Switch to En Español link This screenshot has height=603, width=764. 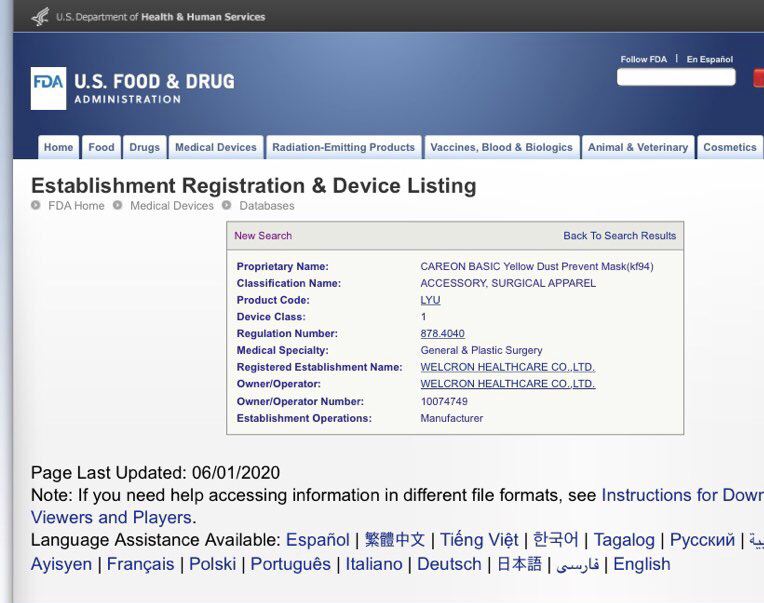click(x=709, y=59)
